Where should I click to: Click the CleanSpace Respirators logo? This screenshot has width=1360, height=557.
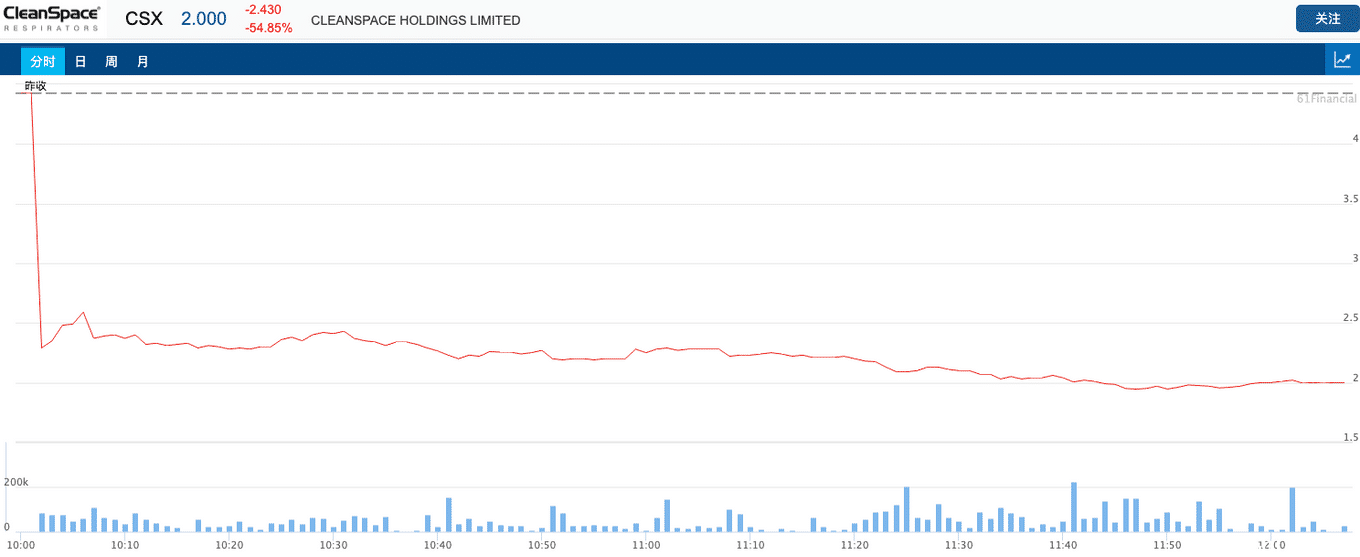click(x=52, y=19)
